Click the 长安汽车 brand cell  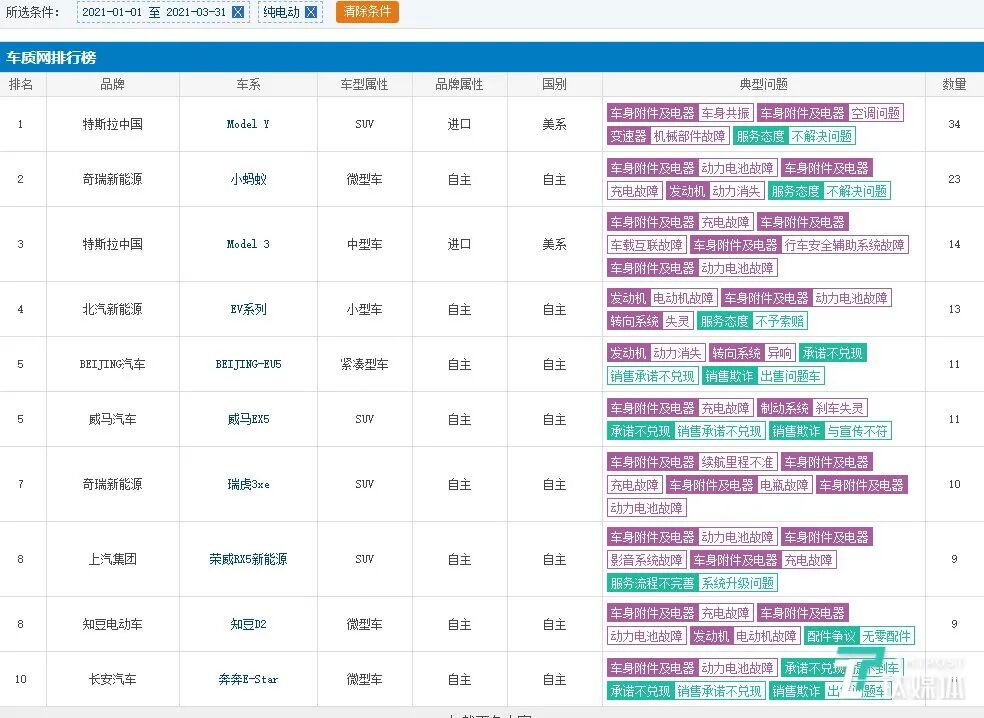coord(112,679)
